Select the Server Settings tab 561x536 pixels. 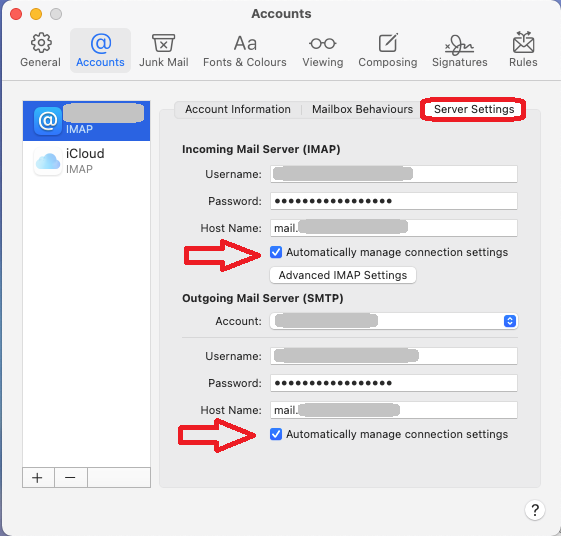474,109
